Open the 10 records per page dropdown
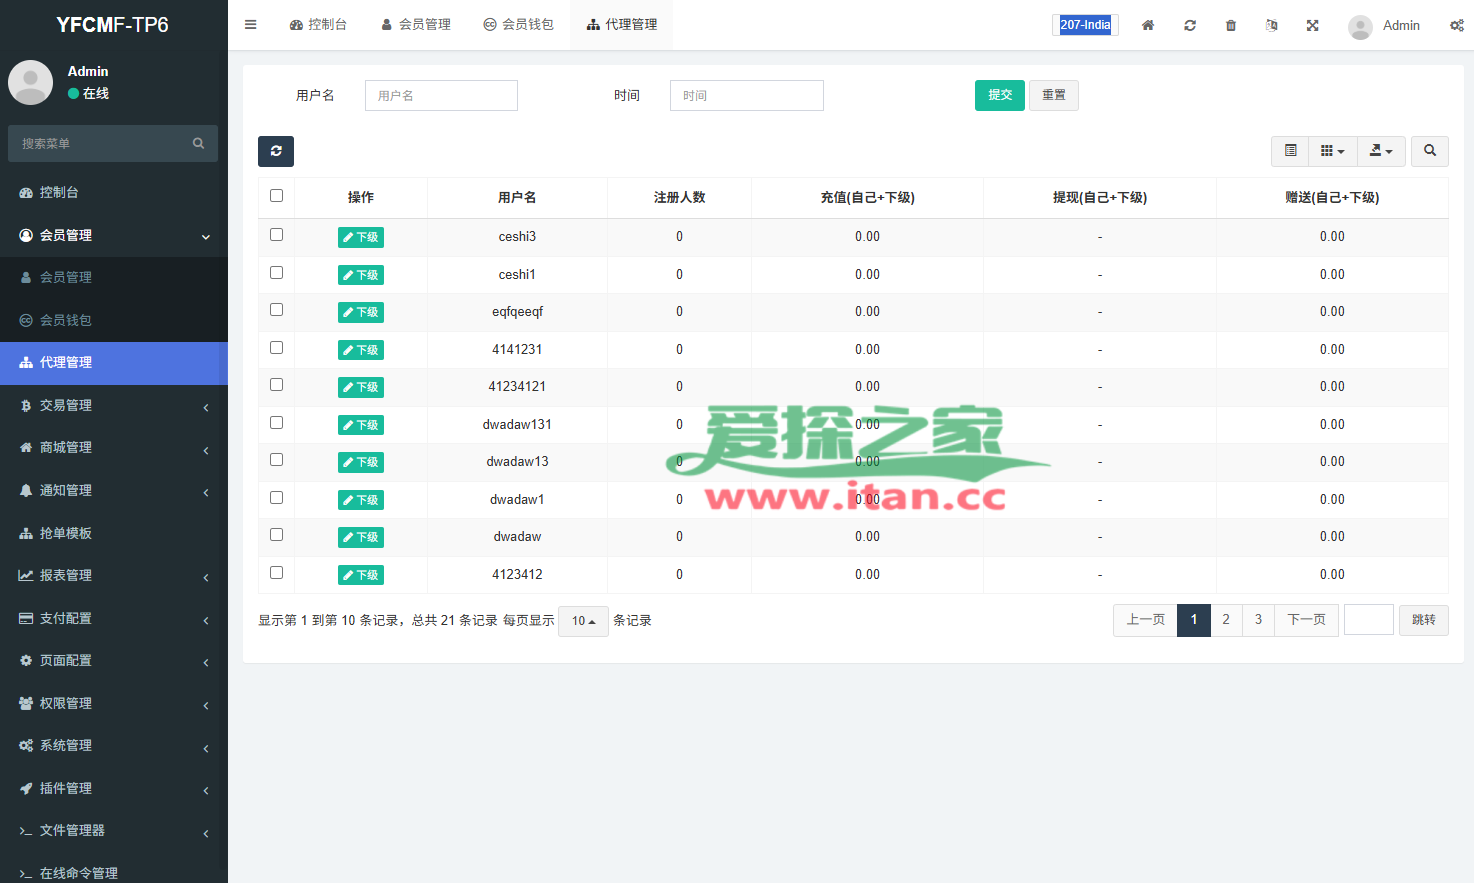The width and height of the screenshot is (1474, 883). [x=583, y=621]
